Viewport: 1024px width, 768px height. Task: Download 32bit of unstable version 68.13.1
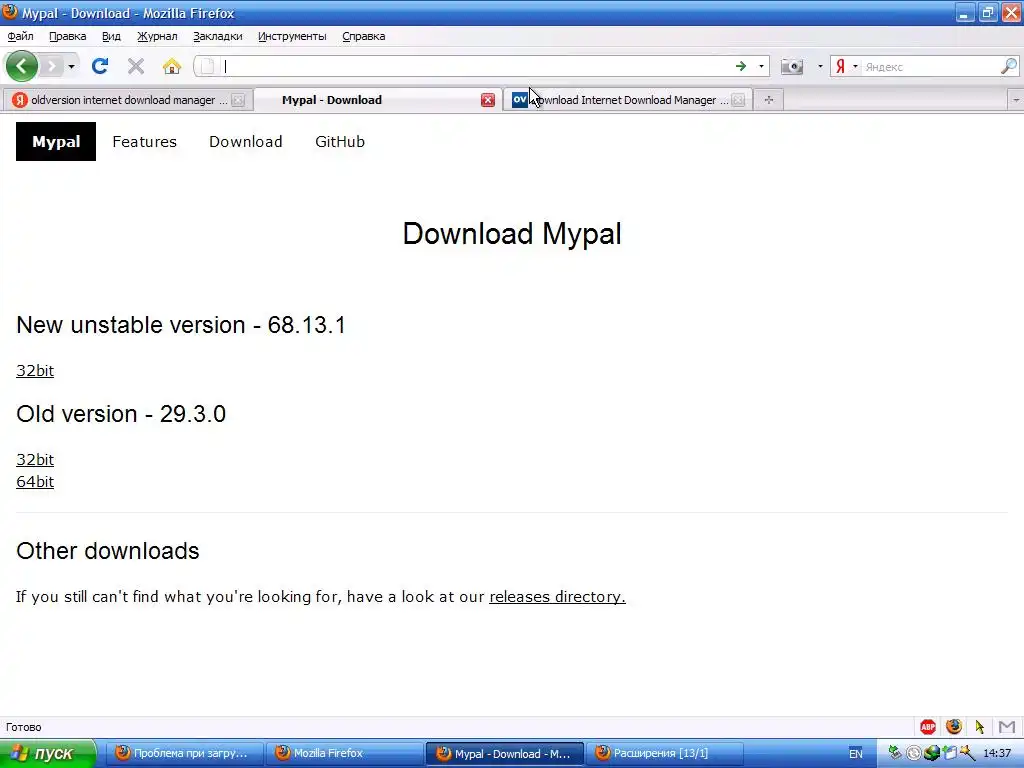35,370
